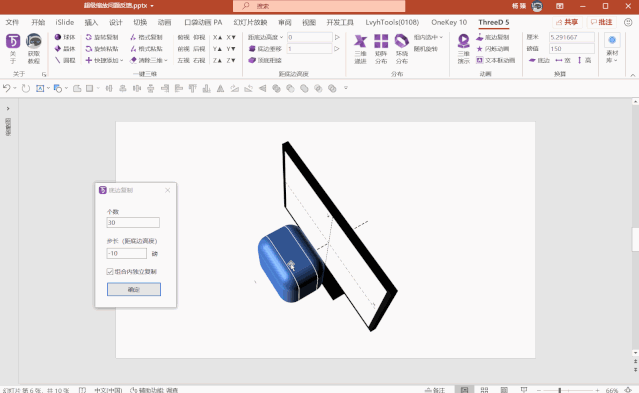The image size is (639, 393).
Task: Insert a 球体 sphere shape
Action: click(x=65, y=37)
